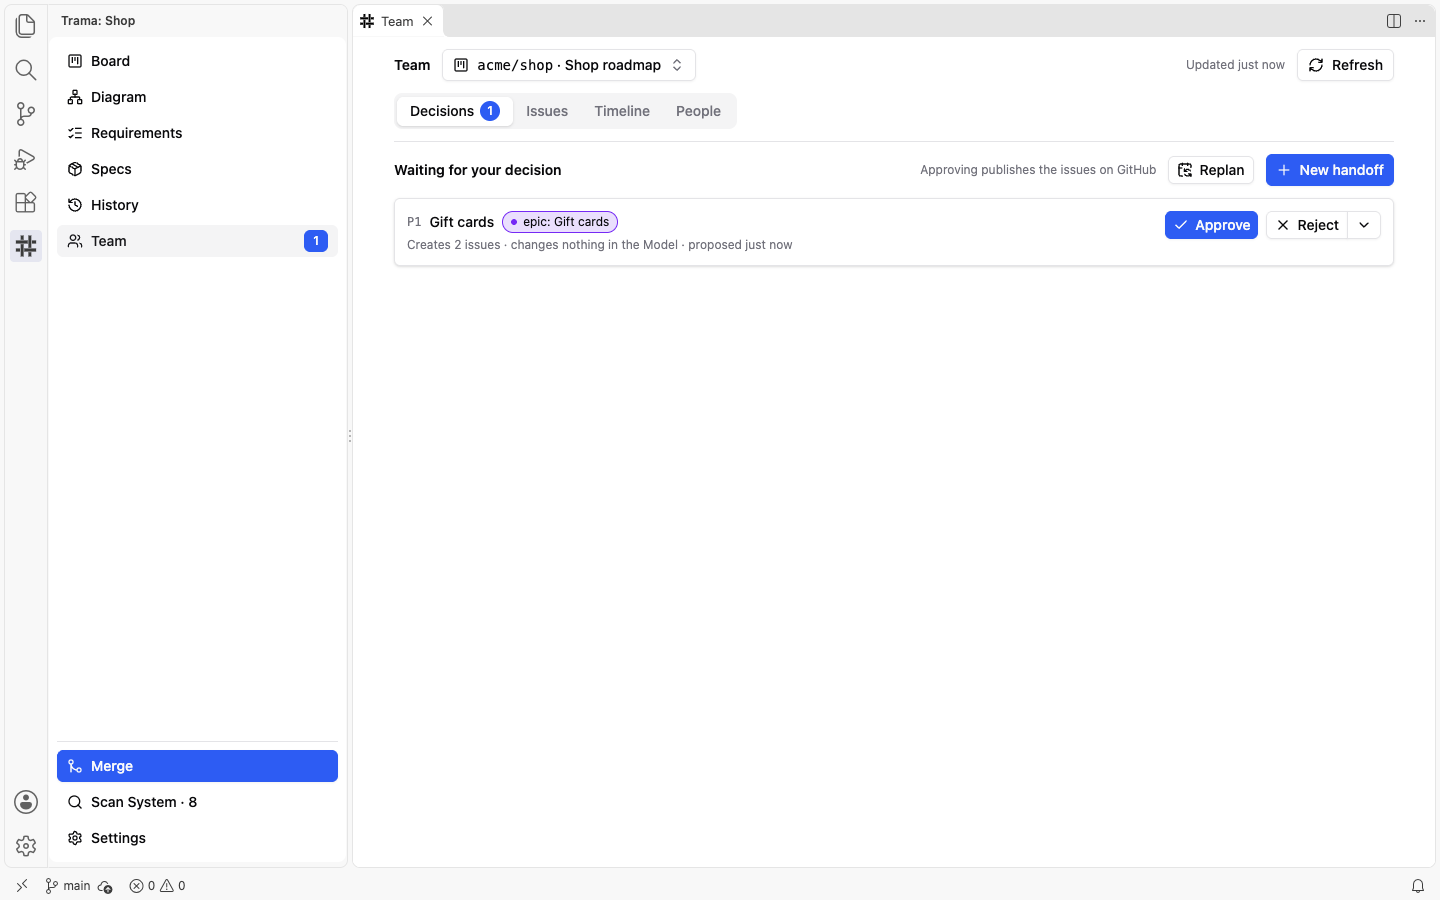Open the Source Control icon
Screen dimensions: 1440x900
click(x=26, y=114)
